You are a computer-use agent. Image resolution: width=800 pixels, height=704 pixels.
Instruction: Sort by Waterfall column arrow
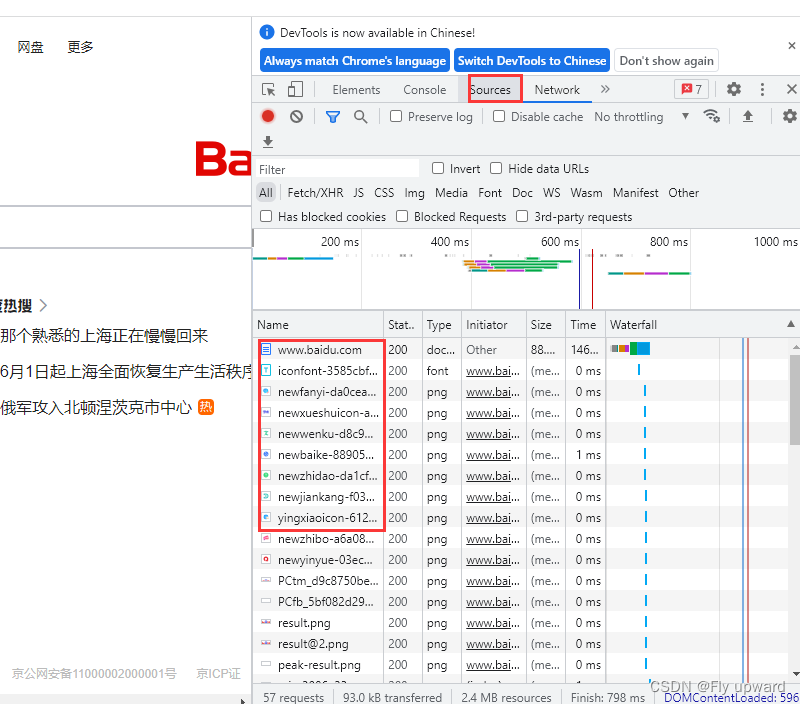pos(790,324)
